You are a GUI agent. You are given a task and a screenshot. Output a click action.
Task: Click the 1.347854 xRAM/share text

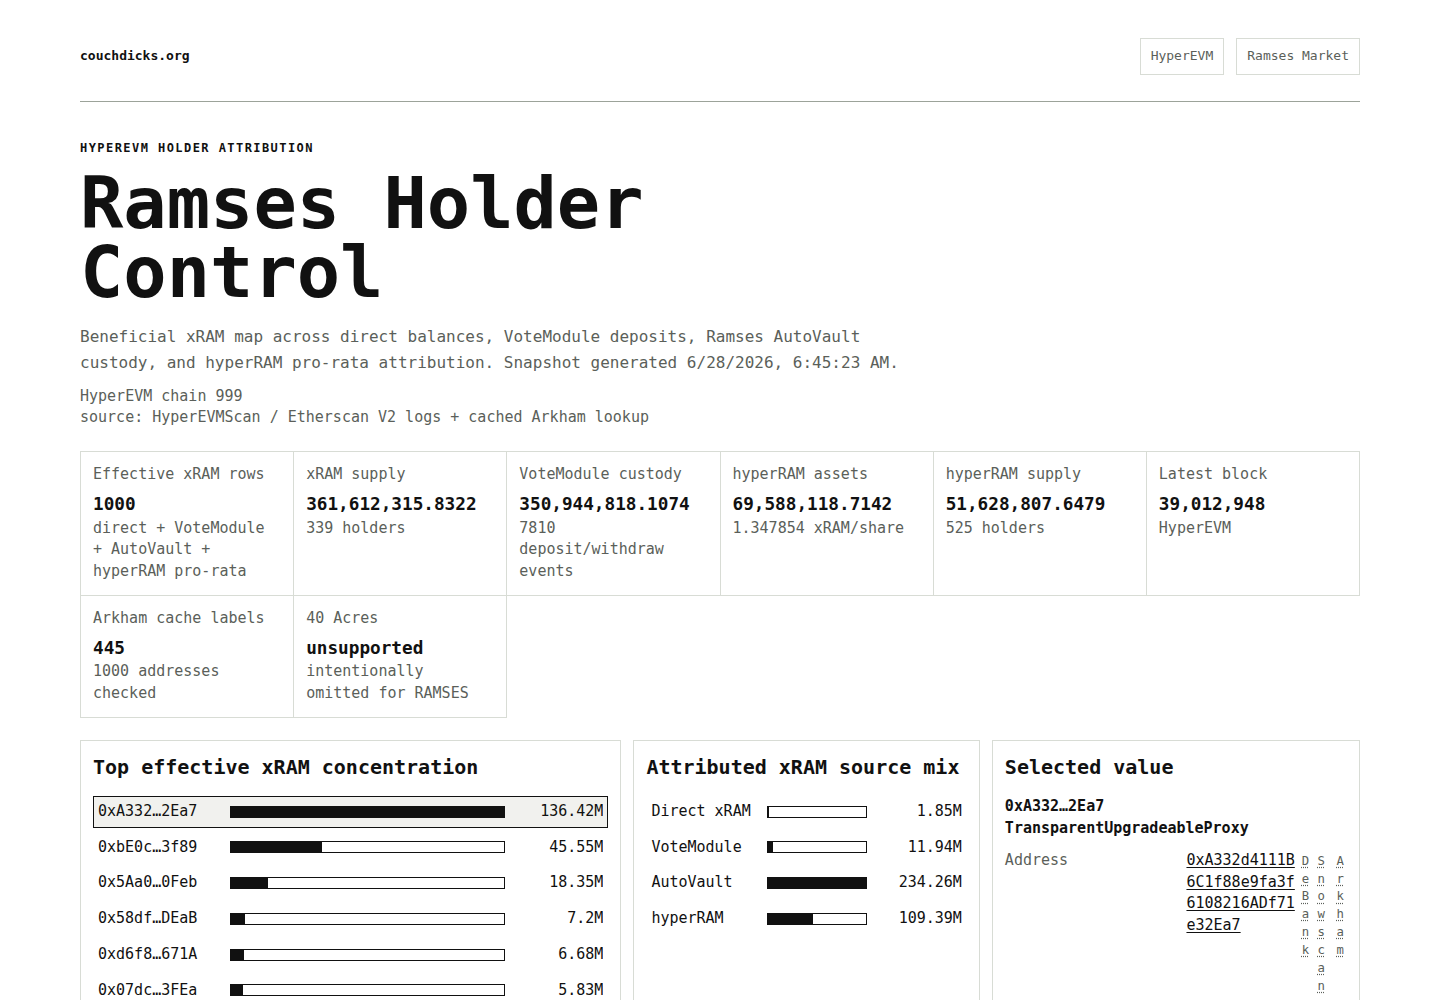coord(818,528)
